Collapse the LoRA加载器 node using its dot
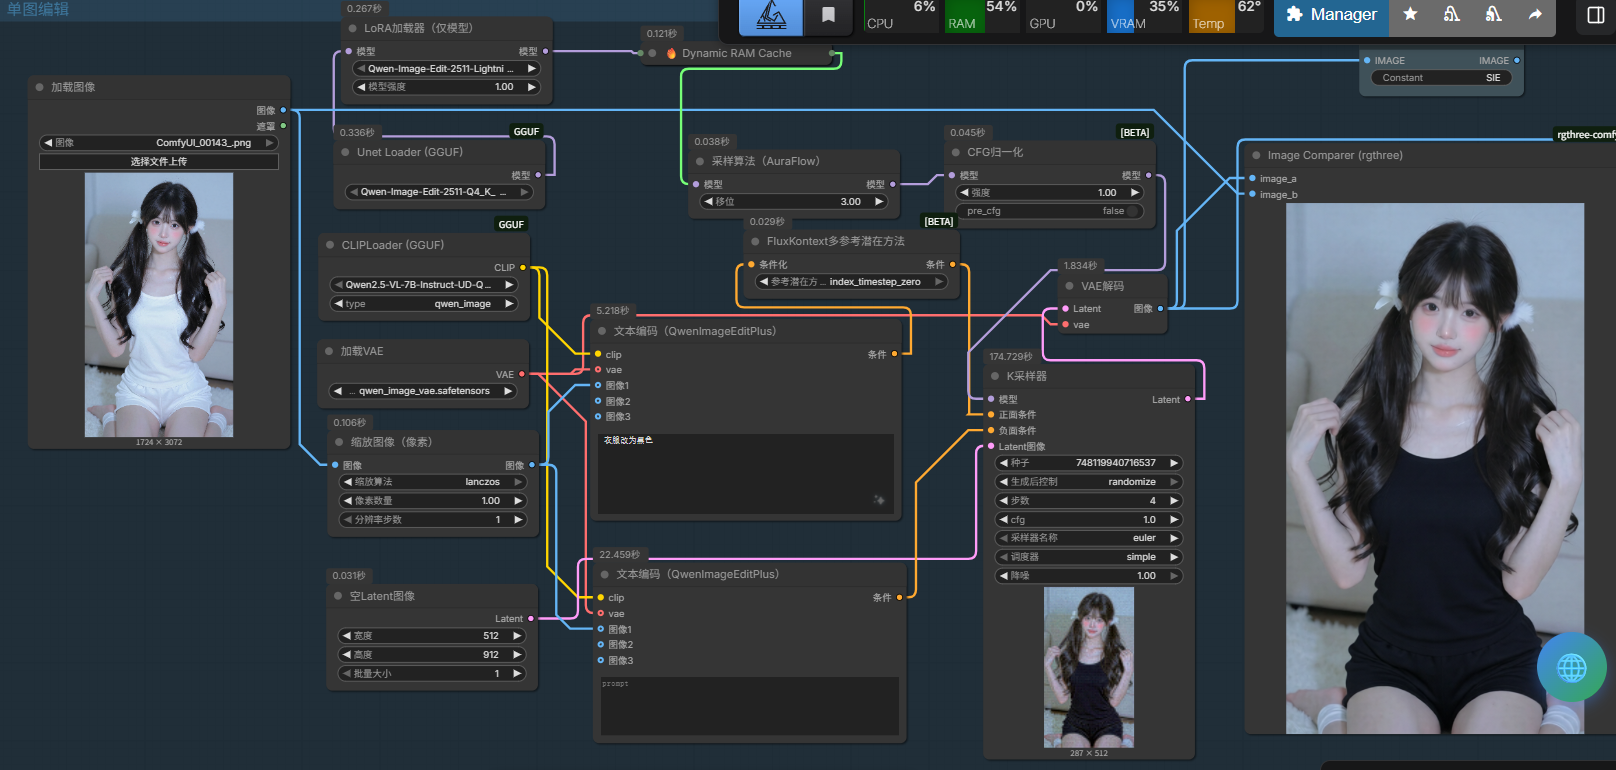Screen dimensions: 1616x770 click(352, 29)
